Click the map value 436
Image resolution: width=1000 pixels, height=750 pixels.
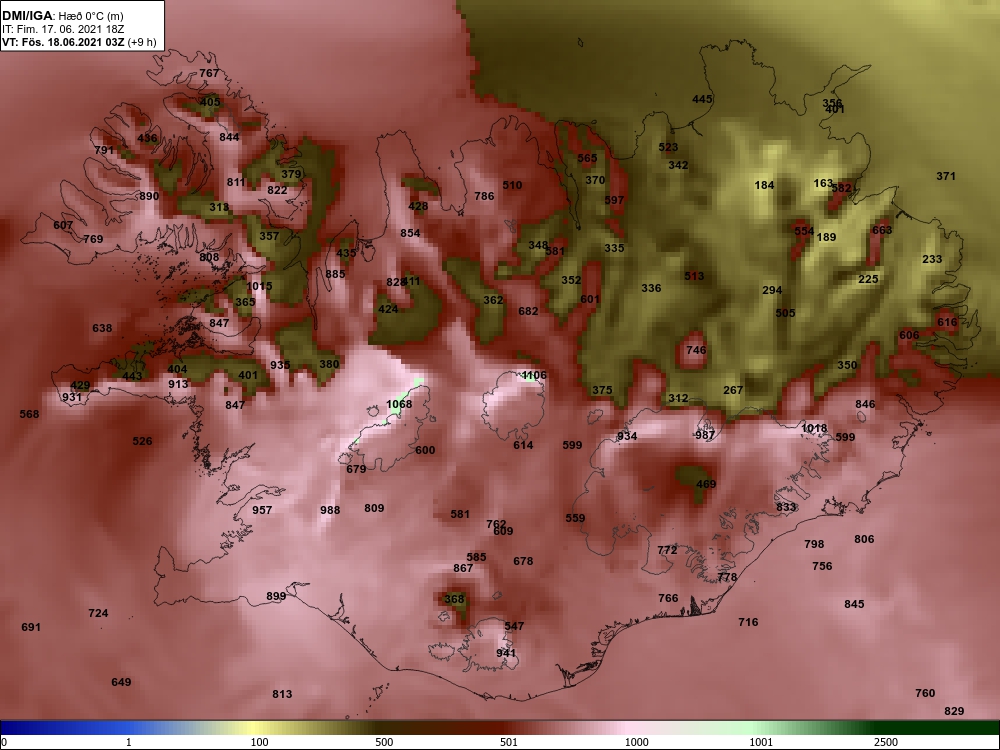pyautogui.click(x=147, y=138)
